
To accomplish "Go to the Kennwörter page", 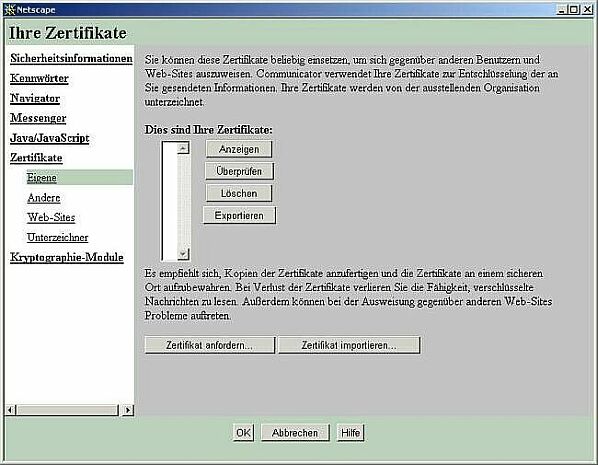I will (39, 78).
